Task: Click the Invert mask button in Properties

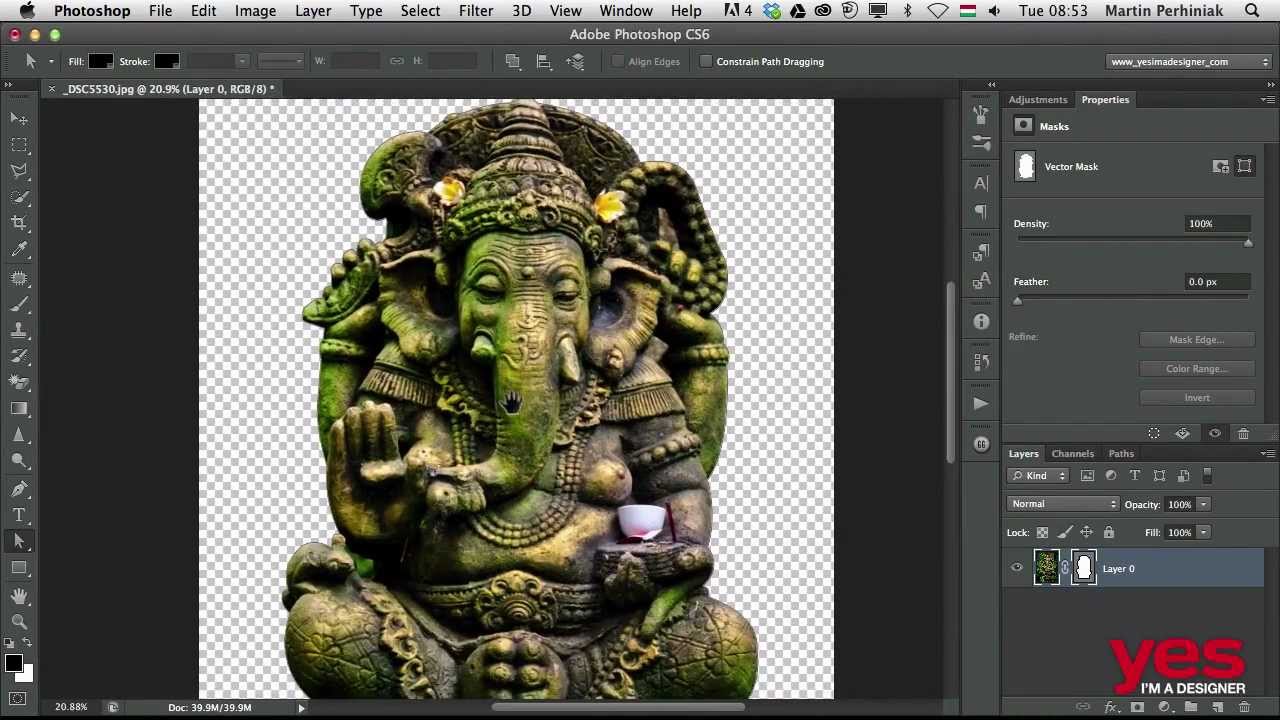Action: pyautogui.click(x=1196, y=397)
